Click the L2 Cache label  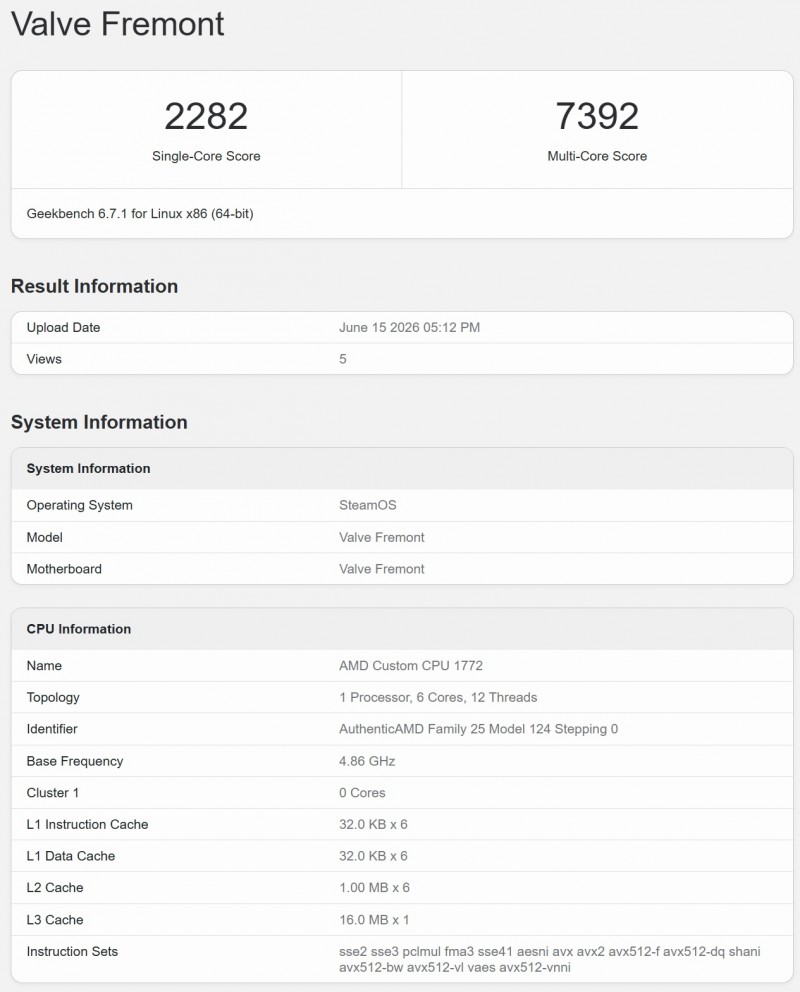click(x=55, y=888)
